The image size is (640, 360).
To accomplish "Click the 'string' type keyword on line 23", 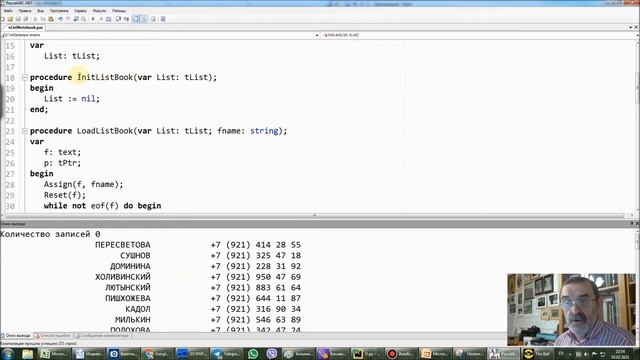I will pos(264,131).
